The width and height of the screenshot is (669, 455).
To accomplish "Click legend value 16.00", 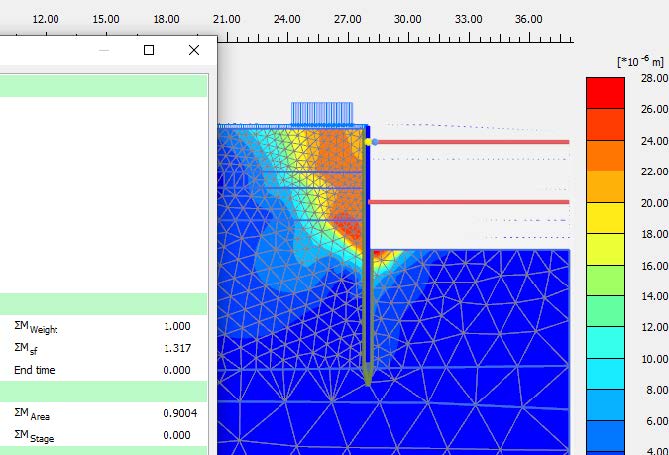I will [x=654, y=266].
